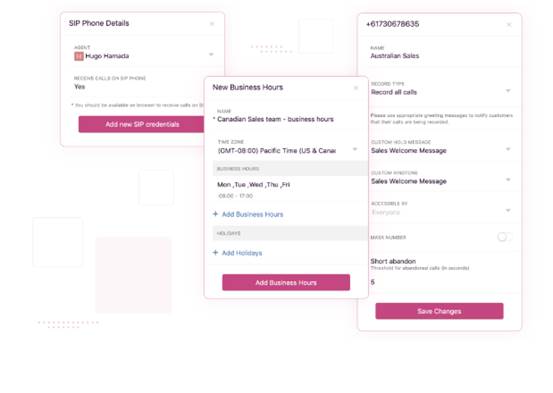This screenshot has width=553, height=393.
Task: Click the plus icon beside Add Business Hours
Action: 215,214
